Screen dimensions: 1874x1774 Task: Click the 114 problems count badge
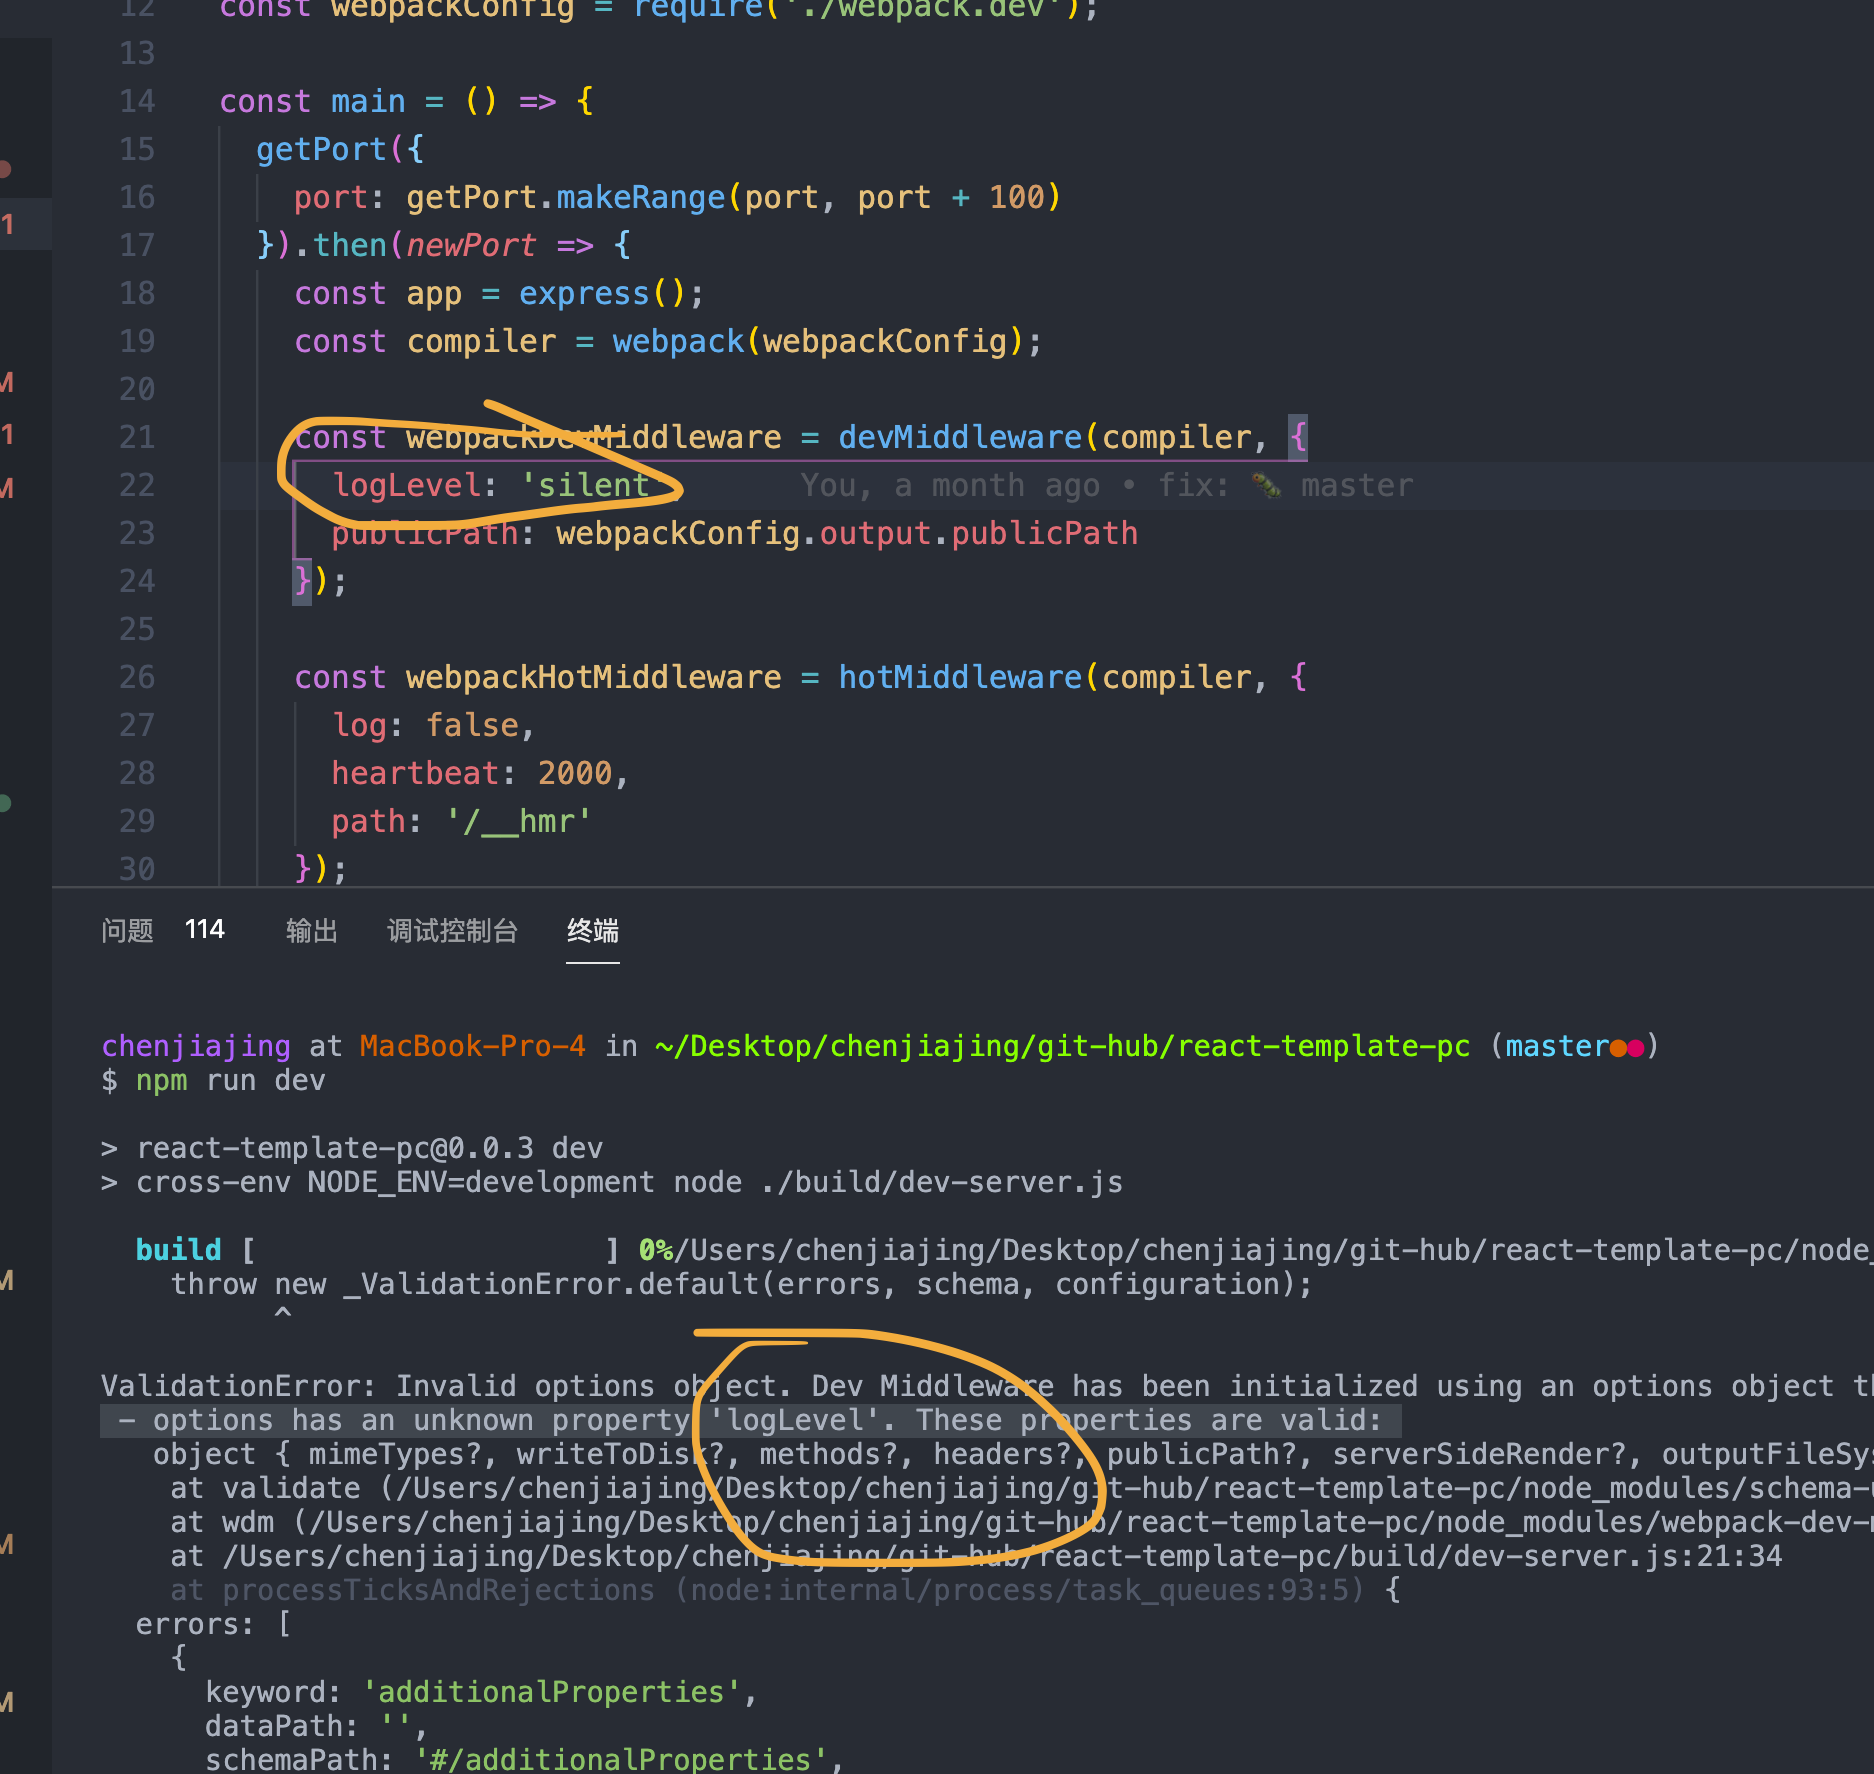click(x=204, y=929)
